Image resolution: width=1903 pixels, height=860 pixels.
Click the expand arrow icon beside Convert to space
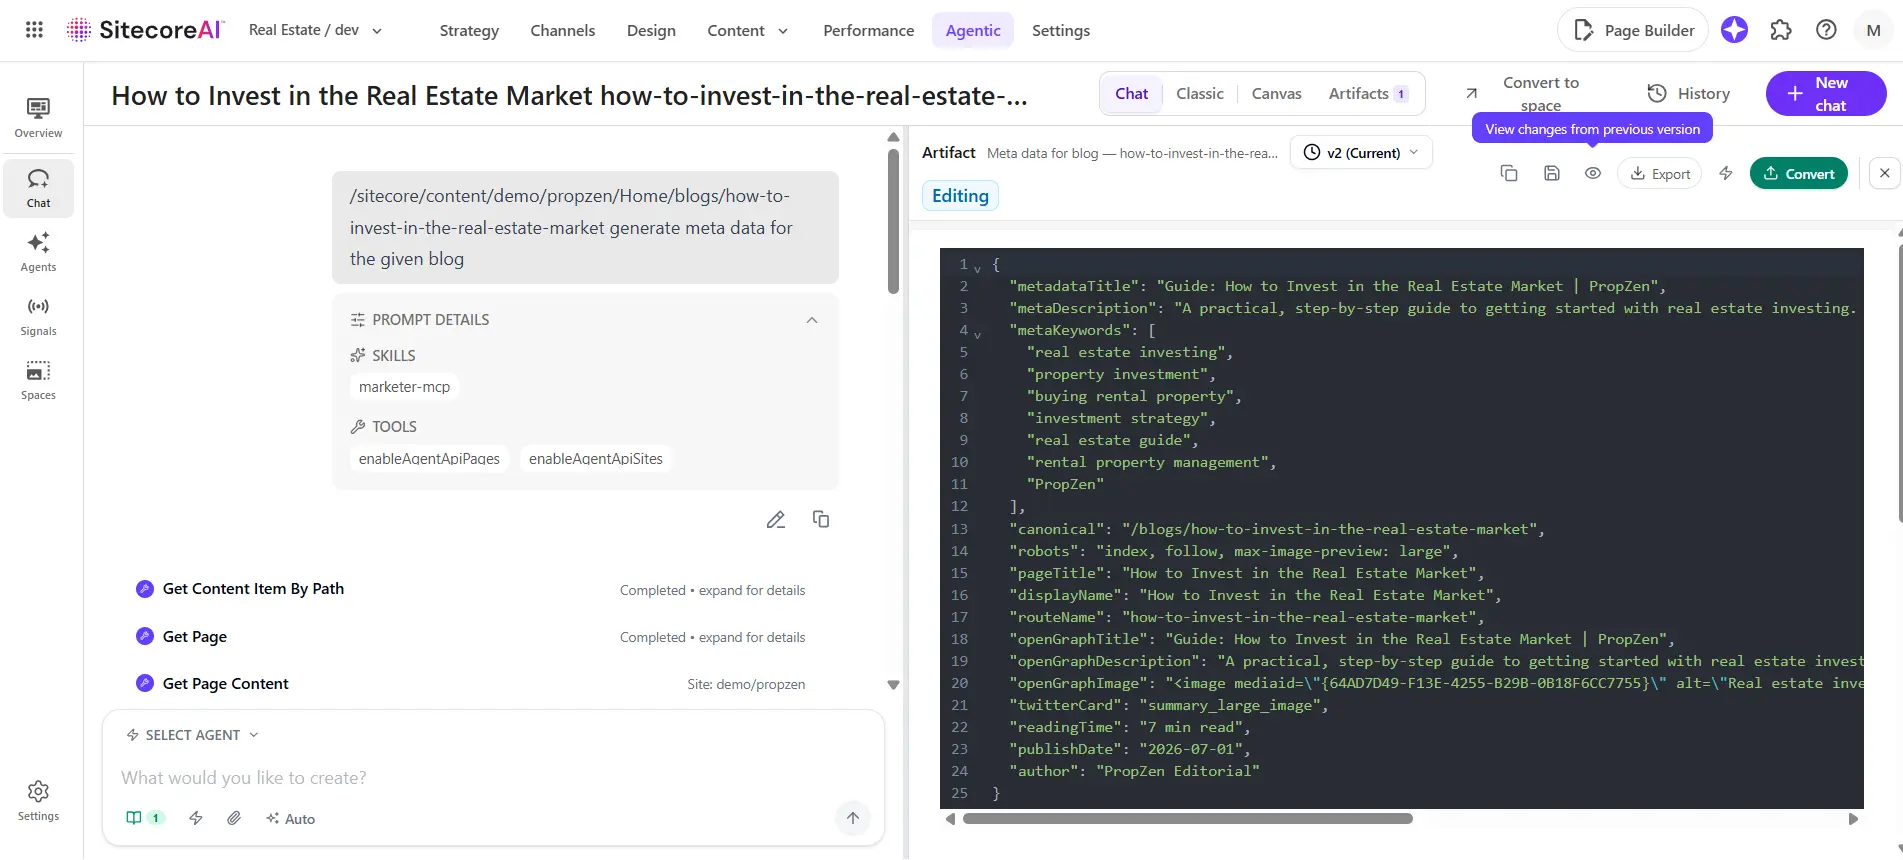(x=1471, y=94)
